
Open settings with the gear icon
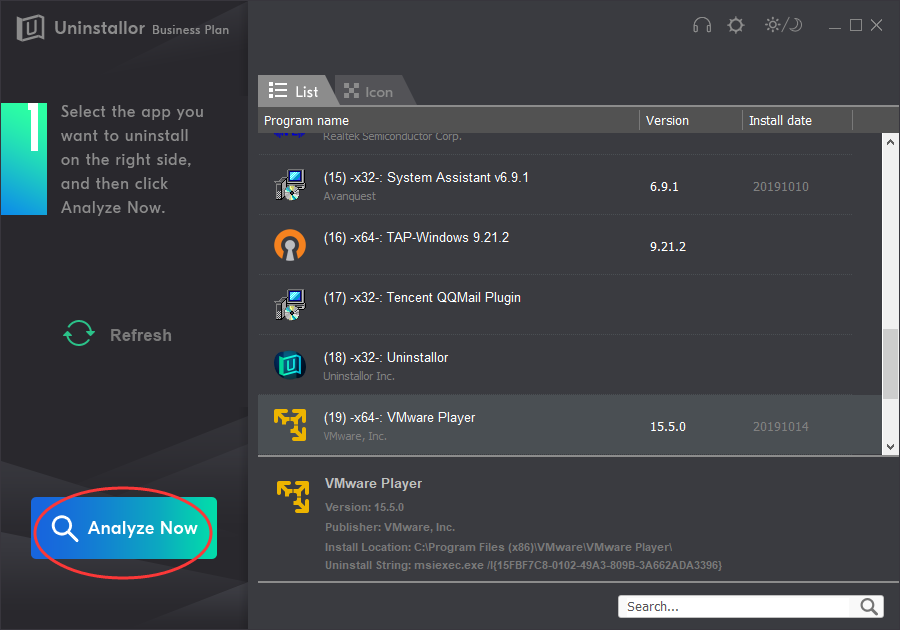click(x=735, y=25)
